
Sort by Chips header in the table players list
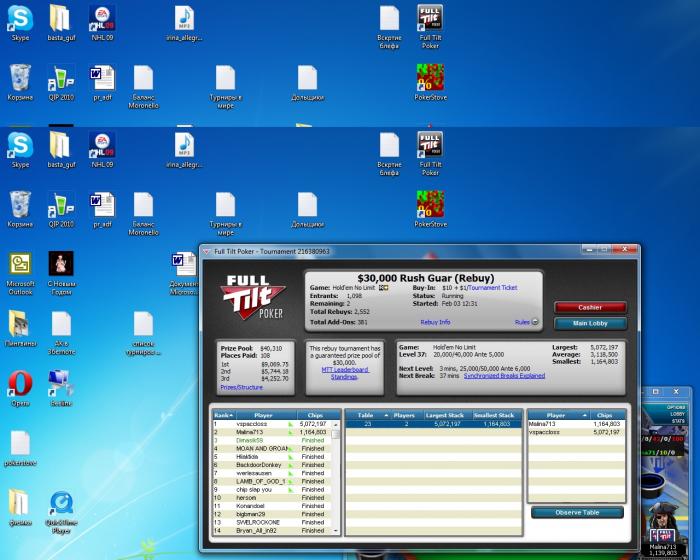605,415
